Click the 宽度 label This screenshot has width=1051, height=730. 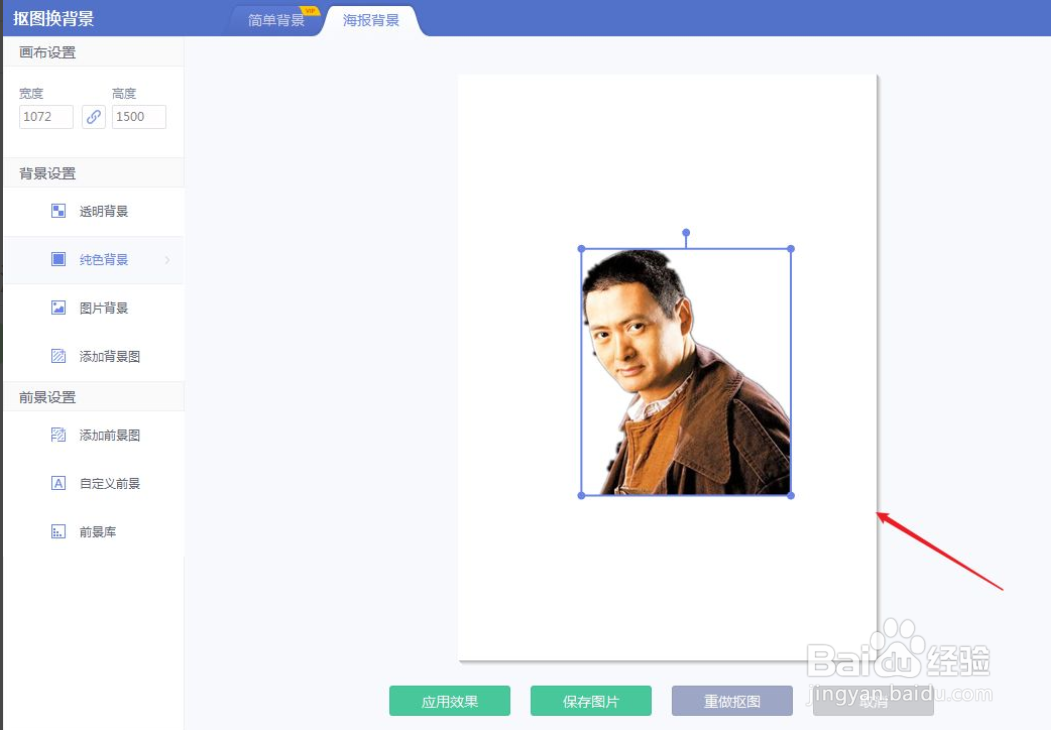pyautogui.click(x=31, y=93)
